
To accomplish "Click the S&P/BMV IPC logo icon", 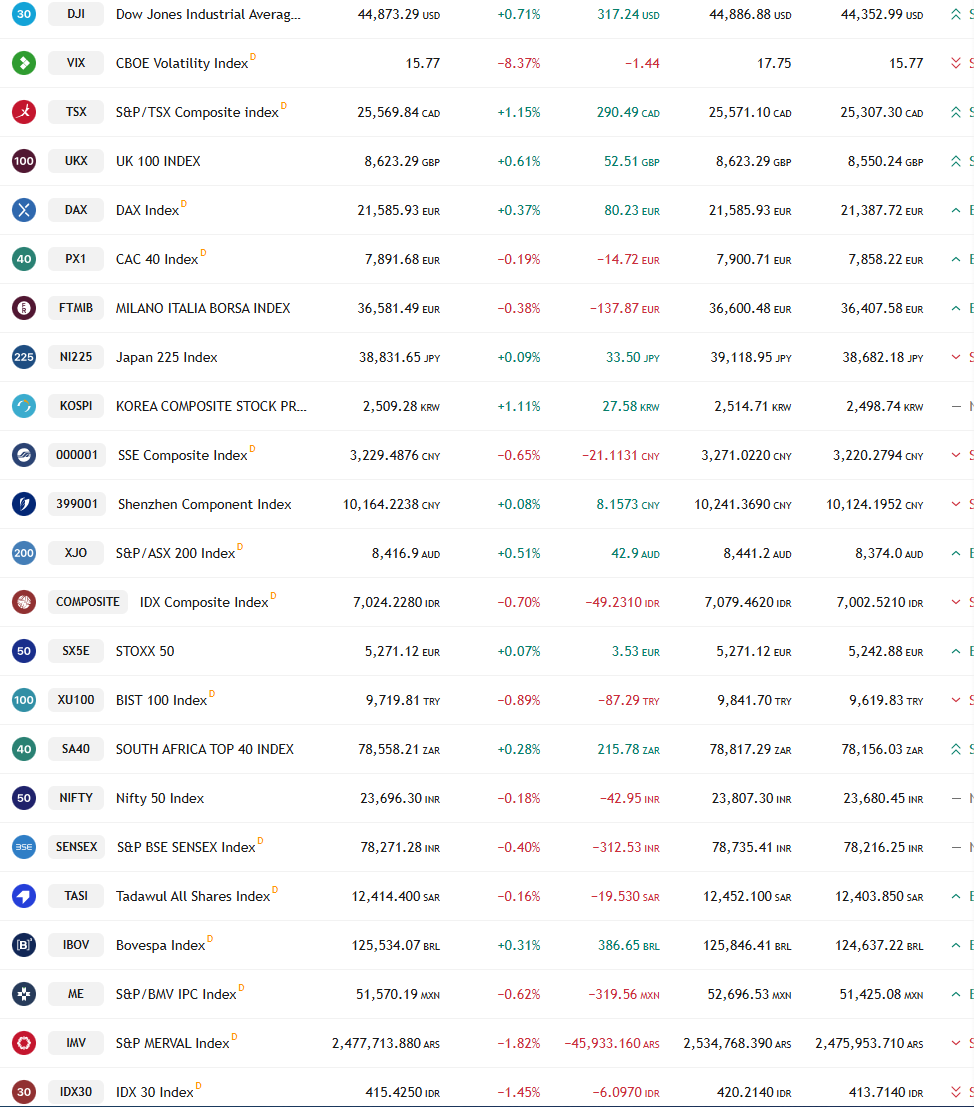I will pyautogui.click(x=24, y=994).
